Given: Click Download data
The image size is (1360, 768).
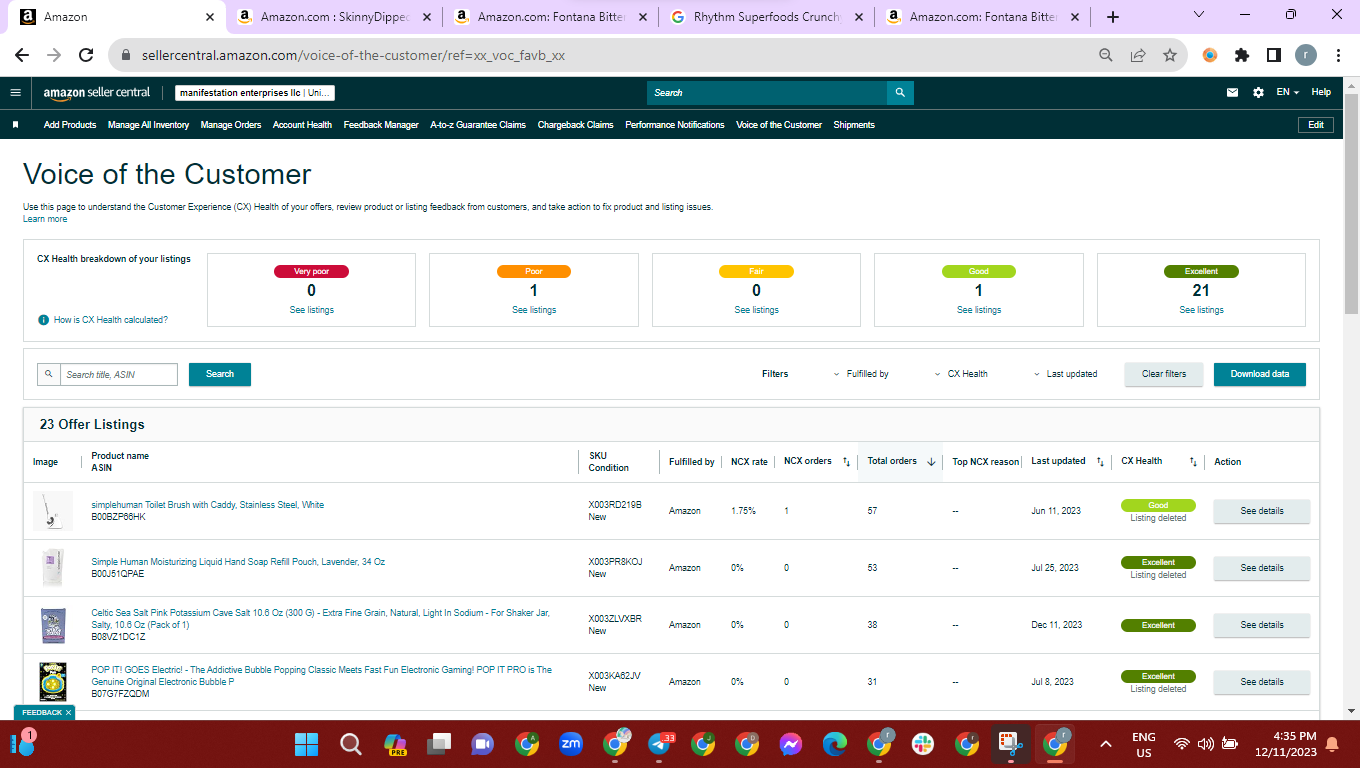Looking at the screenshot, I should (x=1260, y=374).
